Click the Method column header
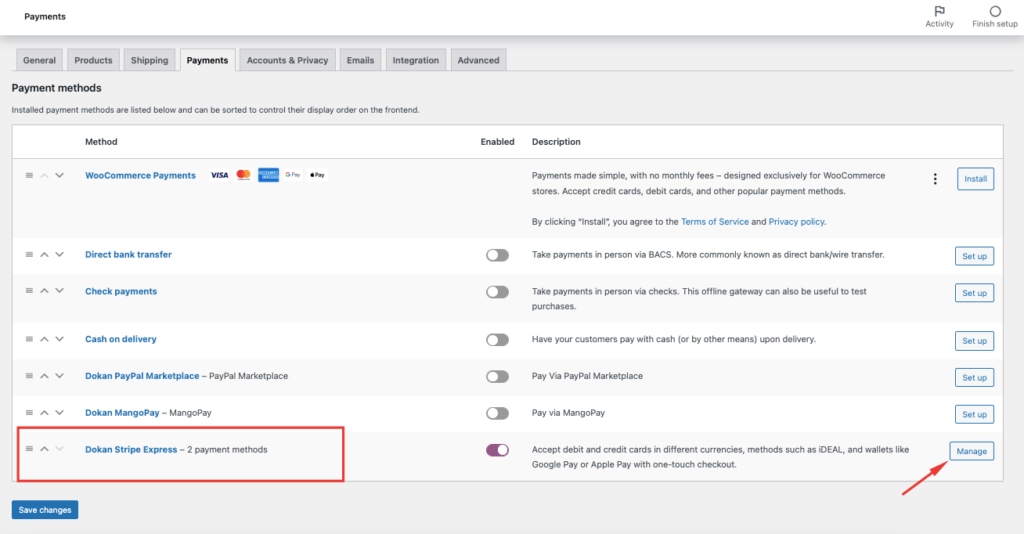Image resolution: width=1024 pixels, height=534 pixels. click(101, 142)
